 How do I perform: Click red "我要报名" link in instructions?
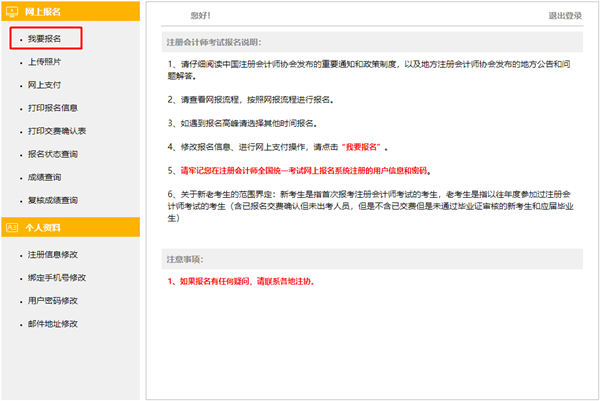point(361,146)
